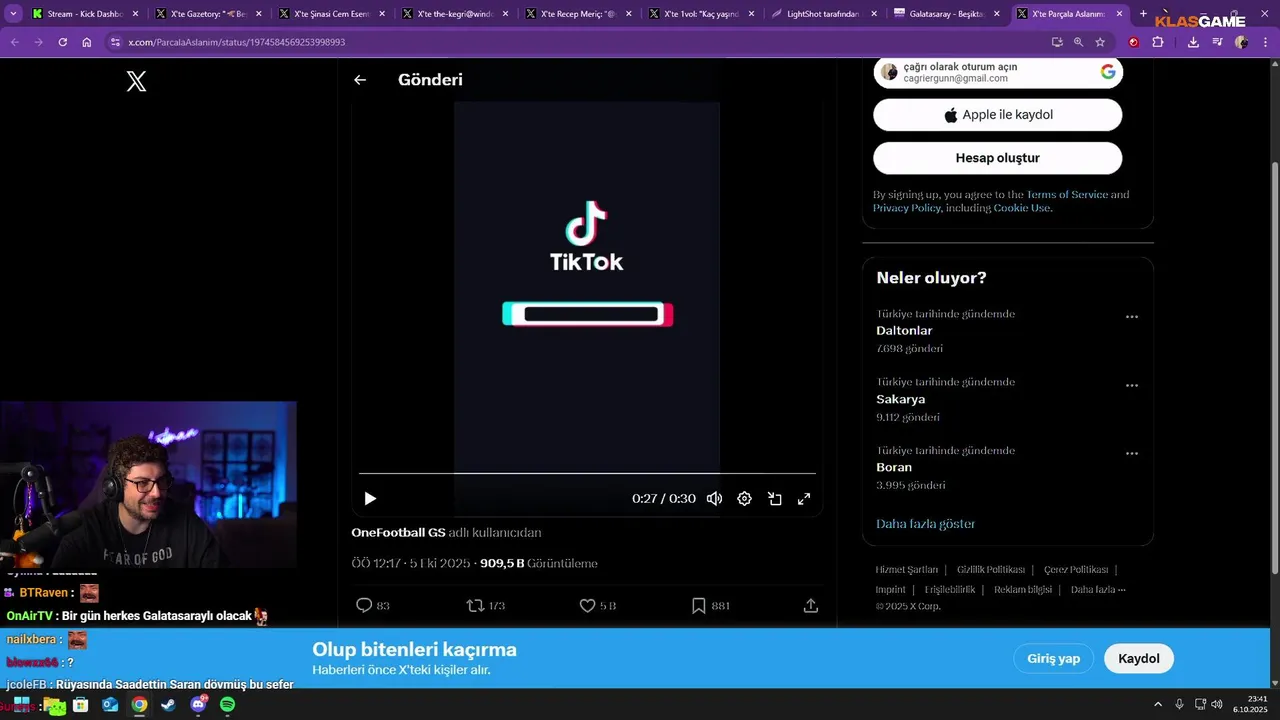Open Gizlilik Politikası footer link

click(x=991, y=570)
